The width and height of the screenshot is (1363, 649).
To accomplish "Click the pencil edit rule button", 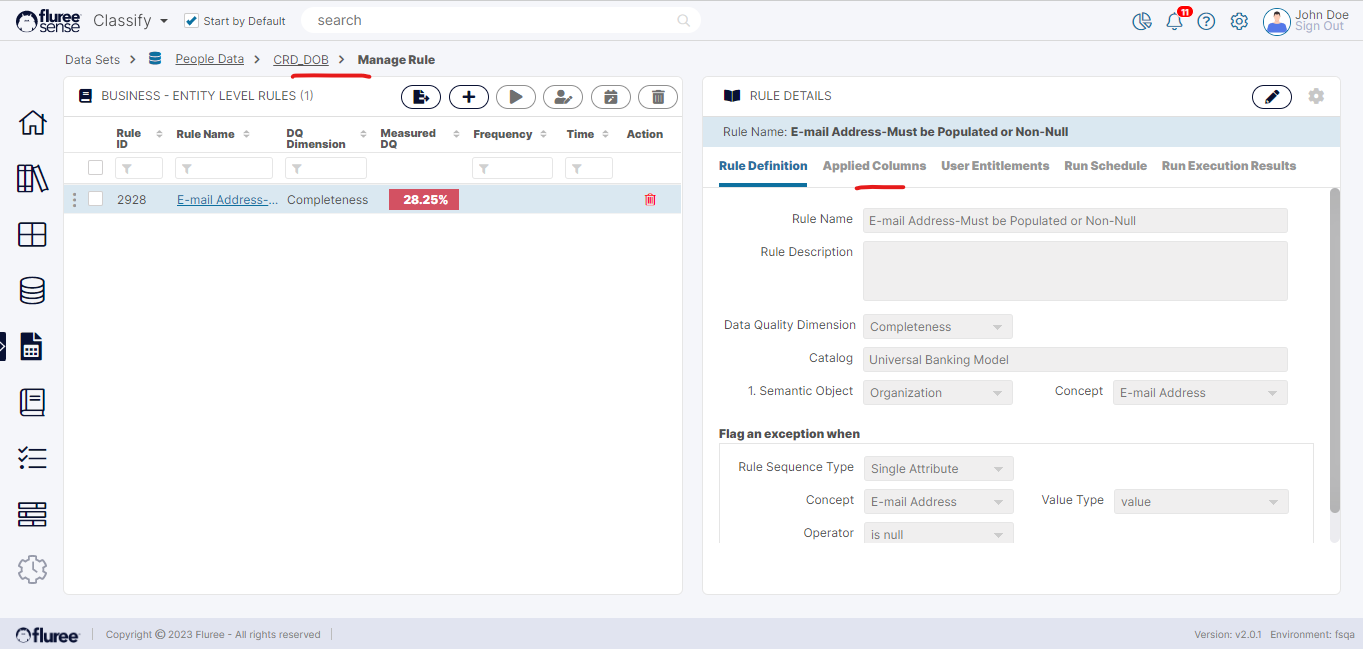I will click(1271, 96).
